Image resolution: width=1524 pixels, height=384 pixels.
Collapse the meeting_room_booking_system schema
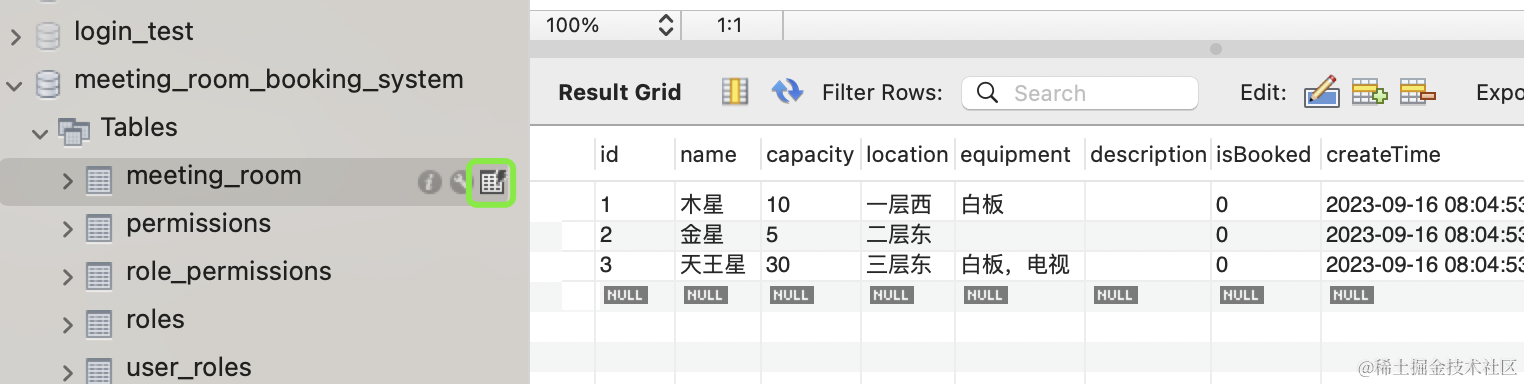tap(14, 85)
